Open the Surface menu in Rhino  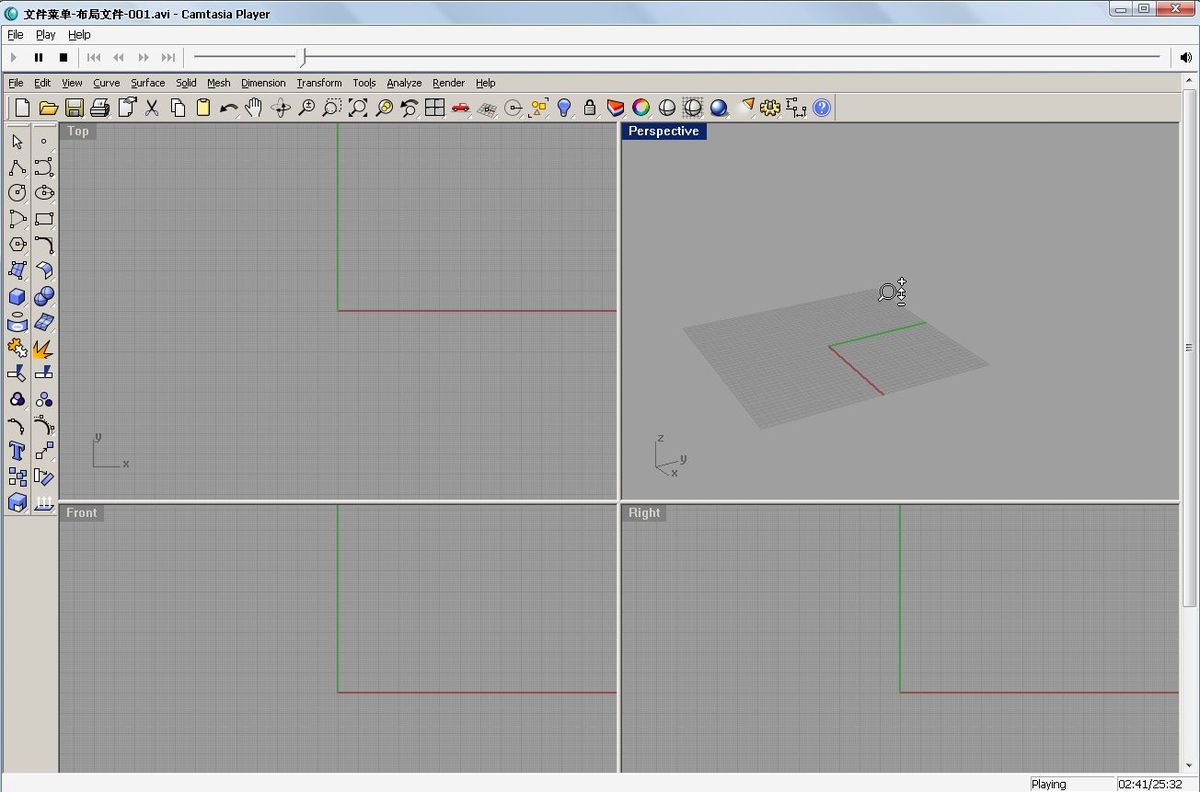[x=147, y=83]
